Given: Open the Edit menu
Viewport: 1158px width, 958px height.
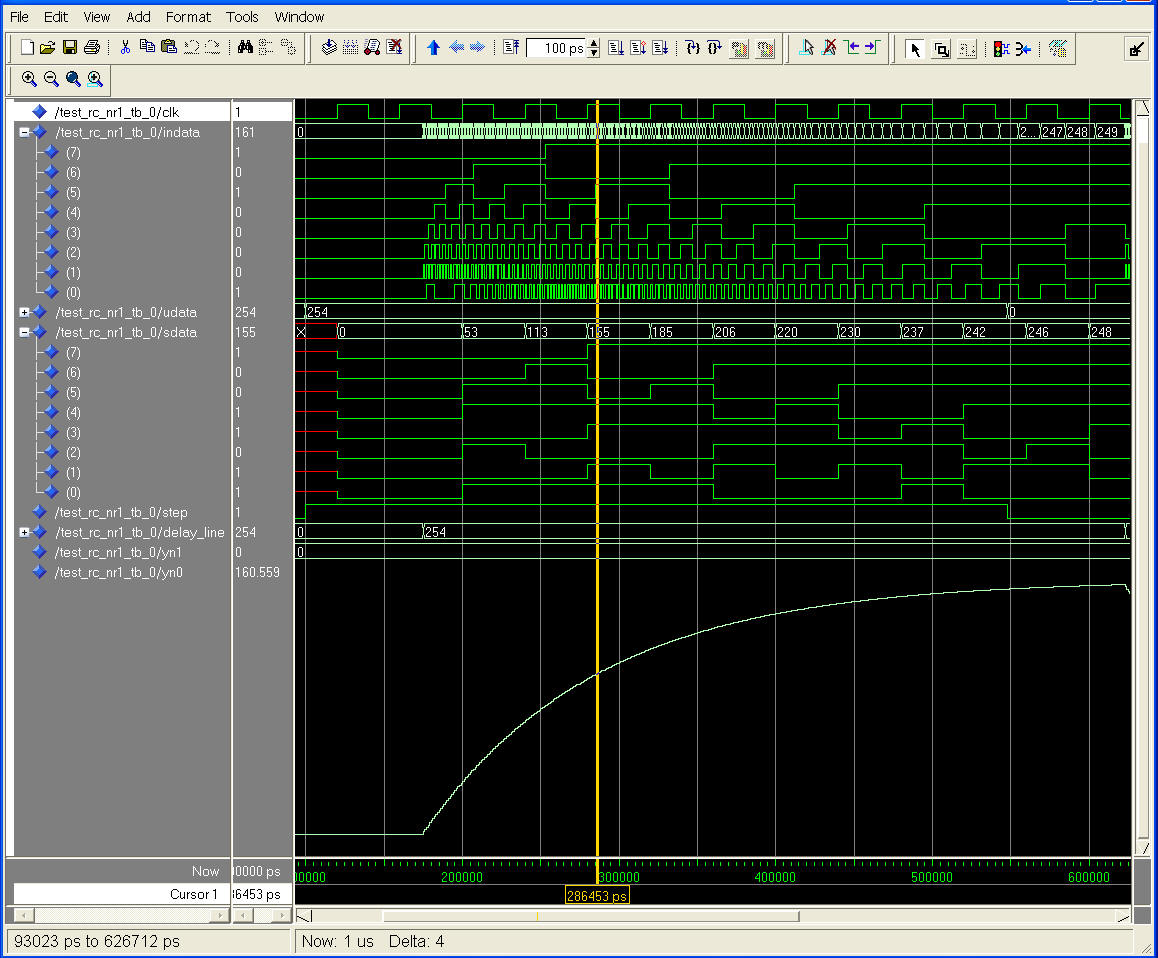Looking at the screenshot, I should [55, 16].
